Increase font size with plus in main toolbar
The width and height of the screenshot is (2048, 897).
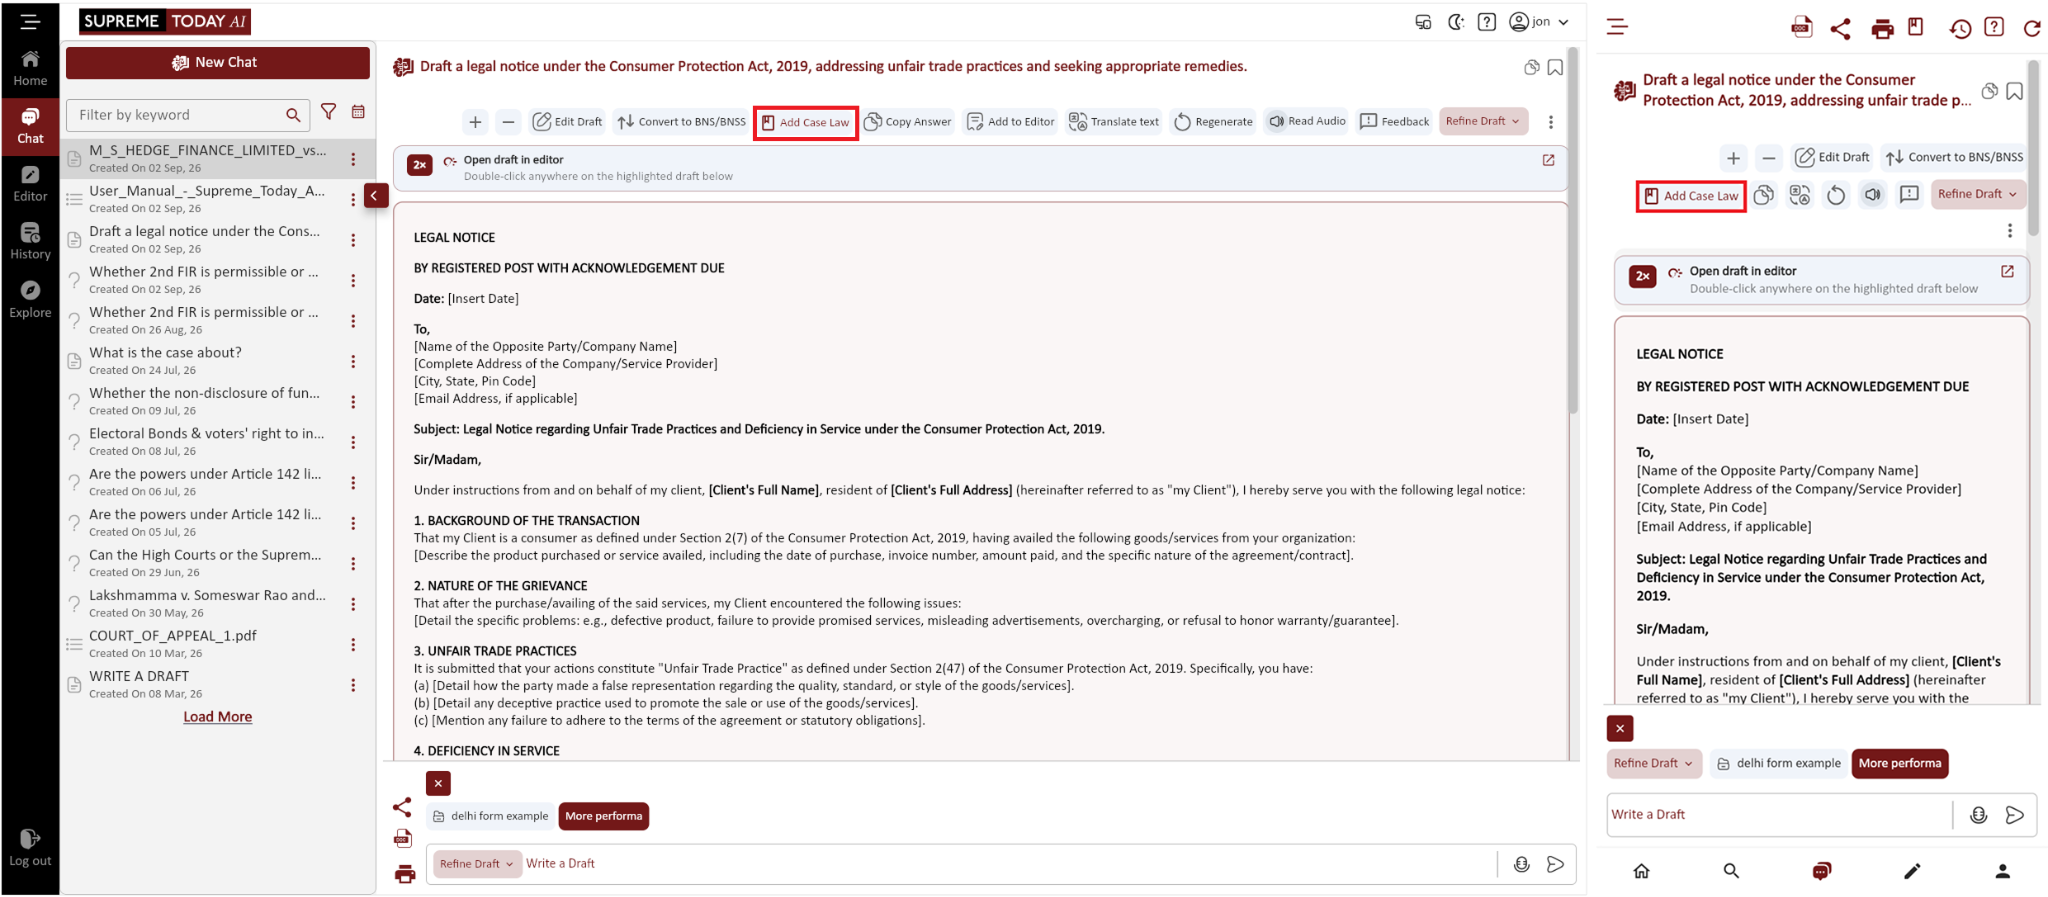pyautogui.click(x=475, y=122)
